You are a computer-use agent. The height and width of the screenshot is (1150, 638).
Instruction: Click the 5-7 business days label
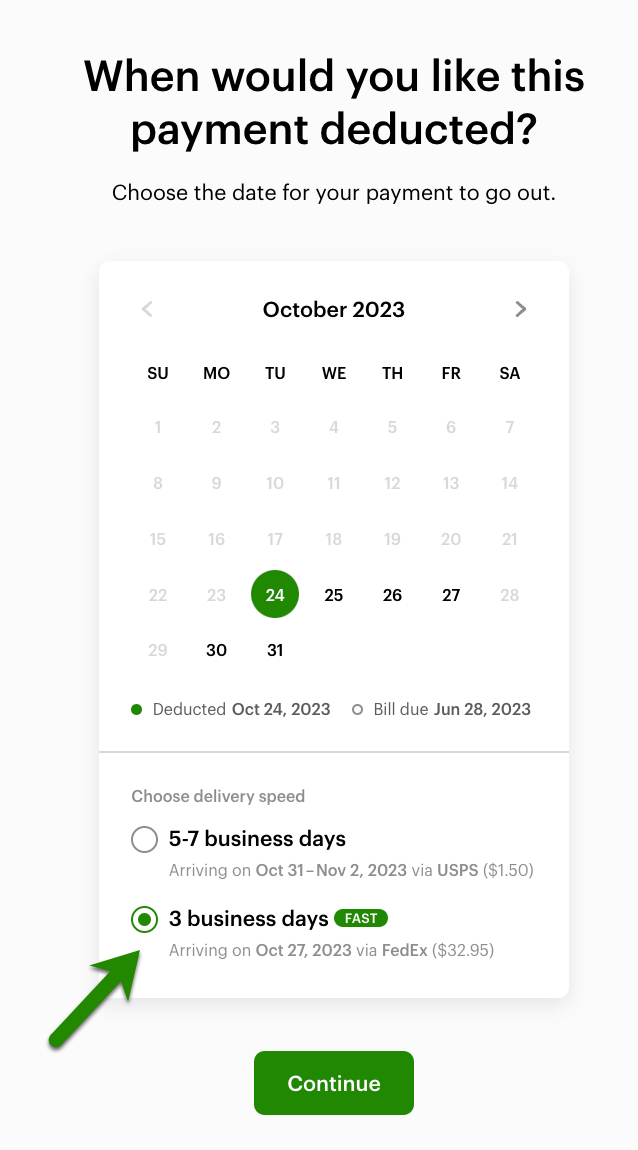pyautogui.click(x=258, y=839)
